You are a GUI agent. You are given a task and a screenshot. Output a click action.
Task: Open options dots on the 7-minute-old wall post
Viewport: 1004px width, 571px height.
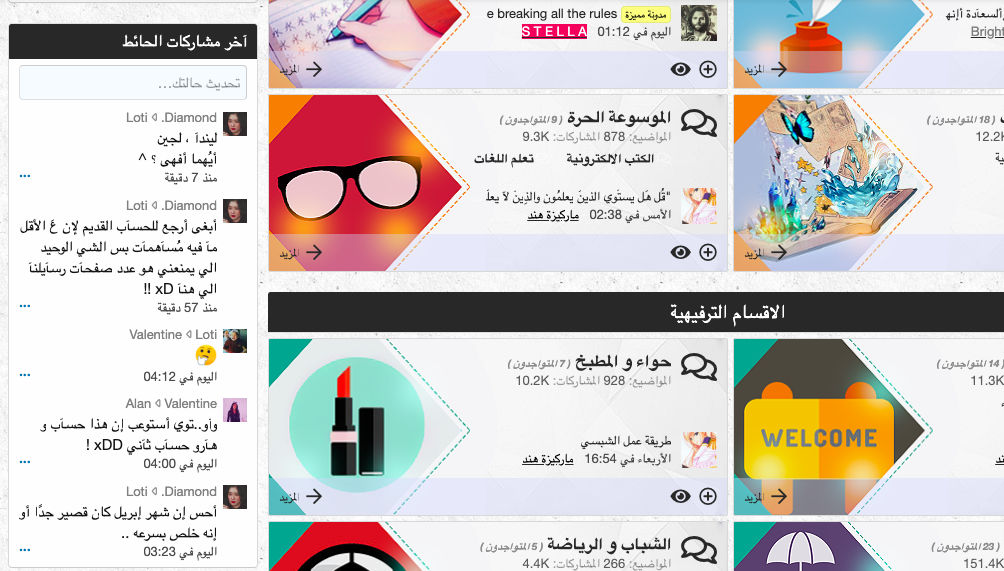click(x=25, y=175)
